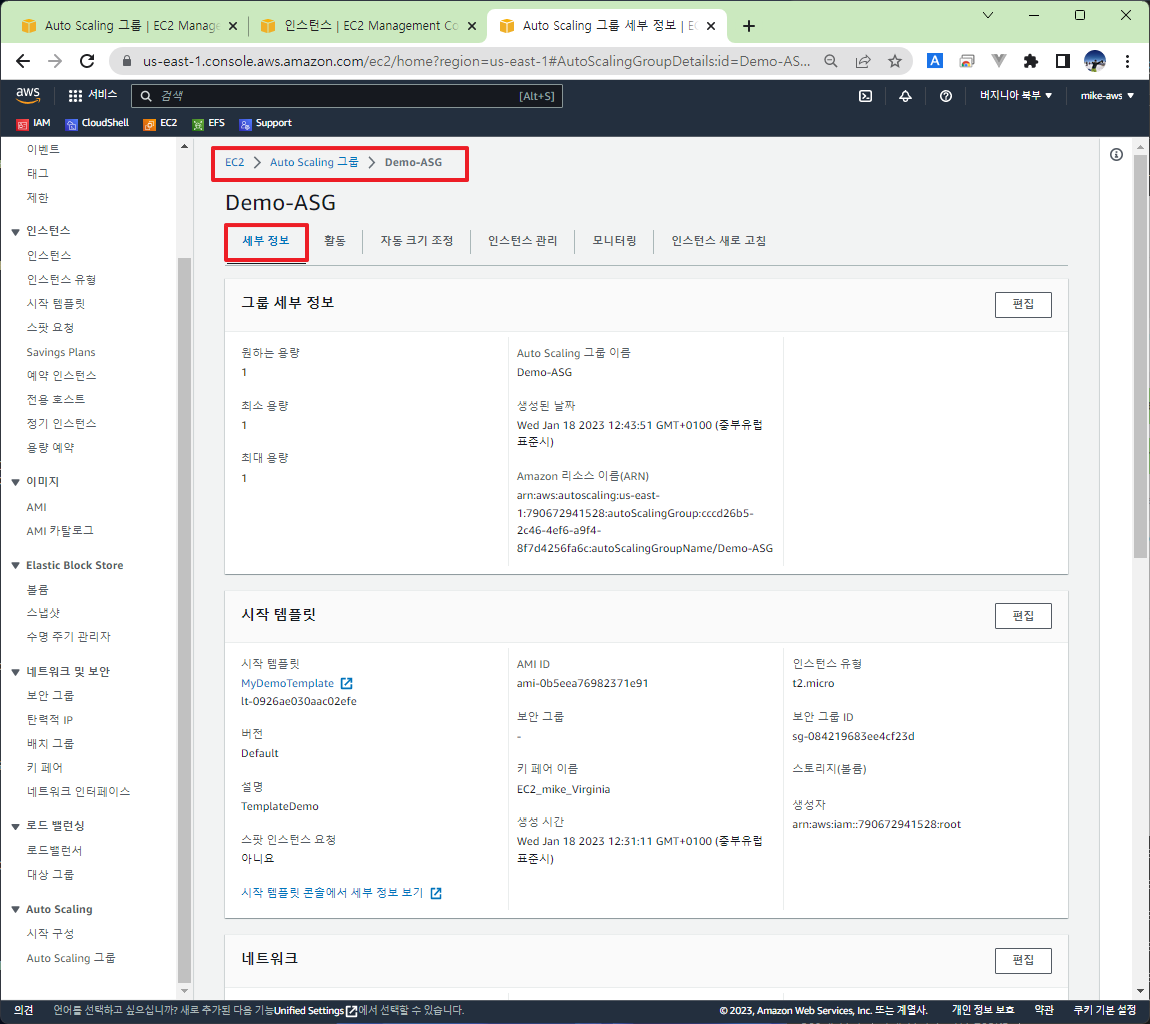
Task: Open 로드밸런서 in the sidebar
Action: point(54,850)
